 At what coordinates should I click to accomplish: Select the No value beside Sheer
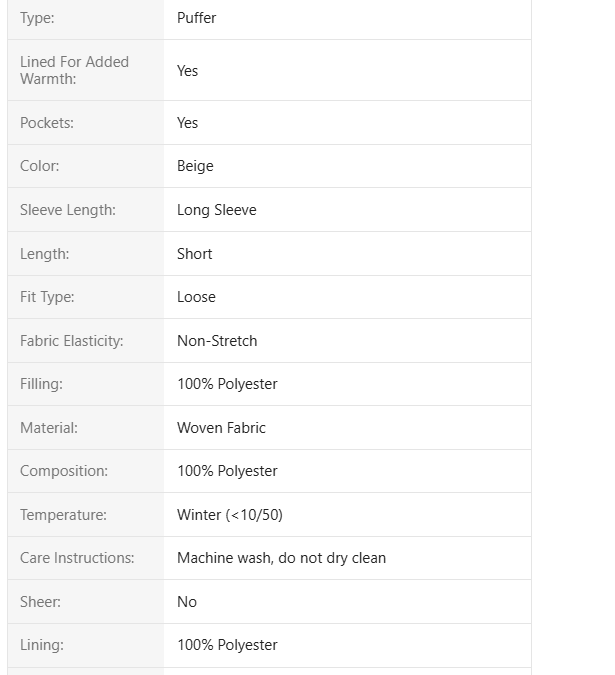coord(187,602)
